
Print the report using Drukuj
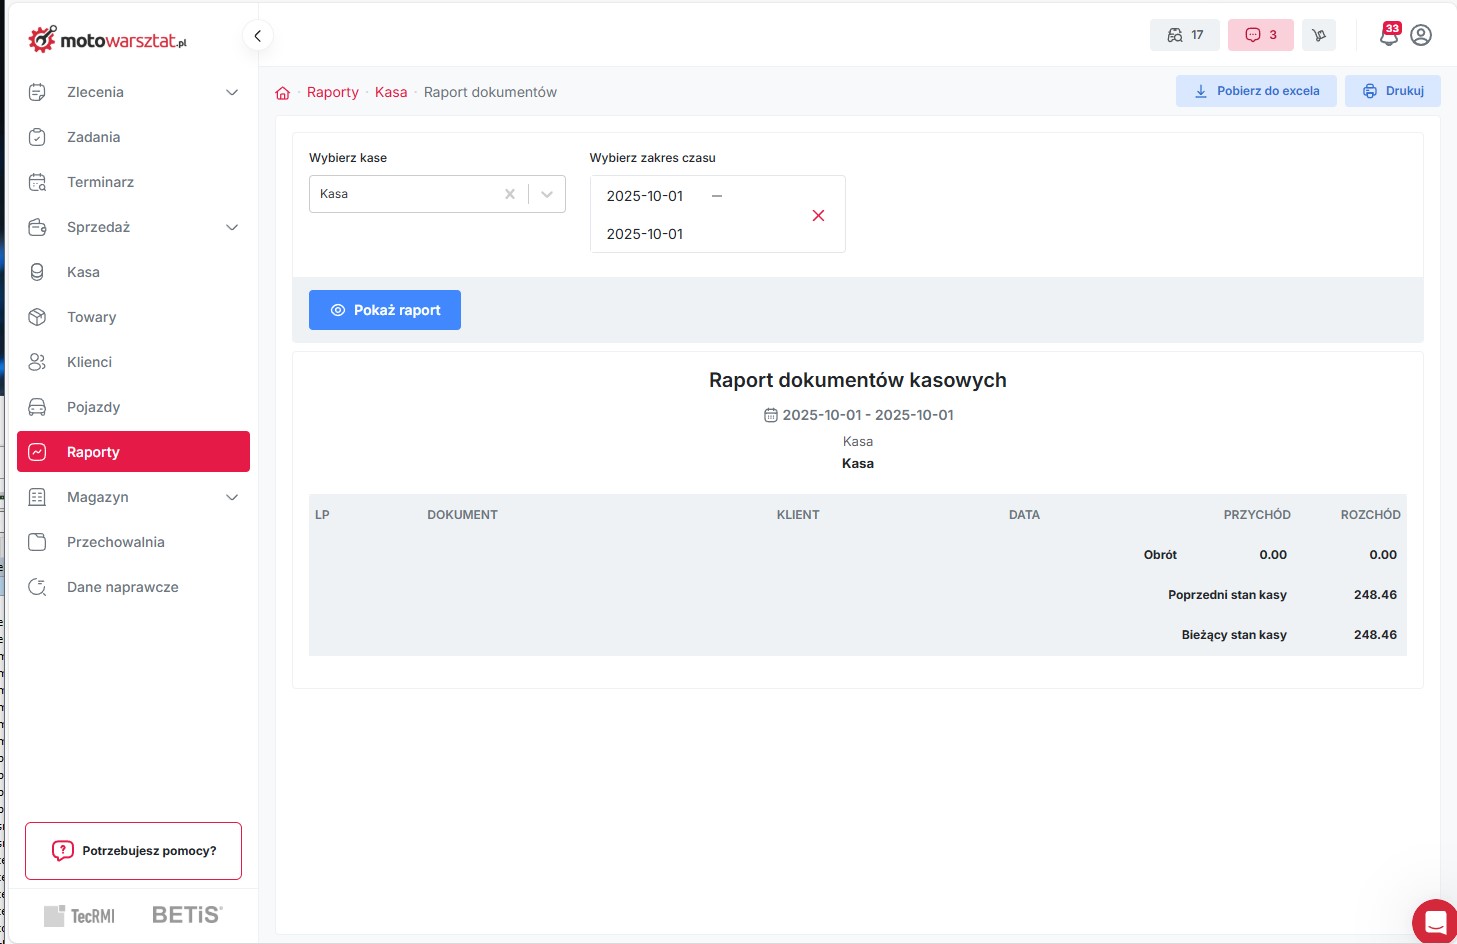click(1392, 91)
